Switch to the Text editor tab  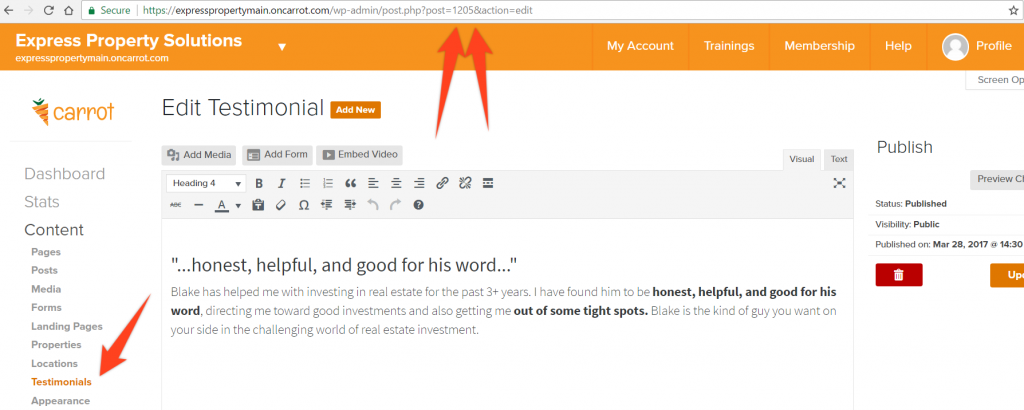point(838,159)
